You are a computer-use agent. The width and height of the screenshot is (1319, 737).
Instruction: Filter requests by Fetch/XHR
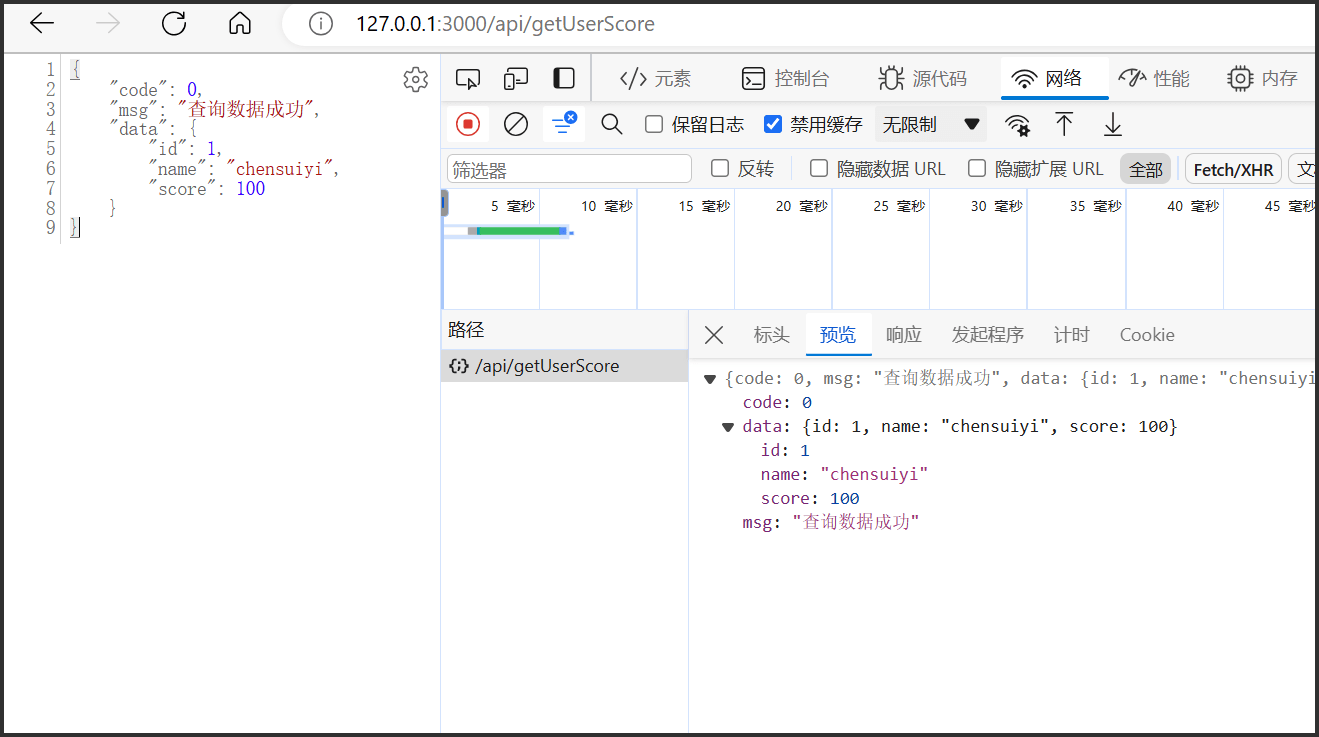pyautogui.click(x=1233, y=169)
